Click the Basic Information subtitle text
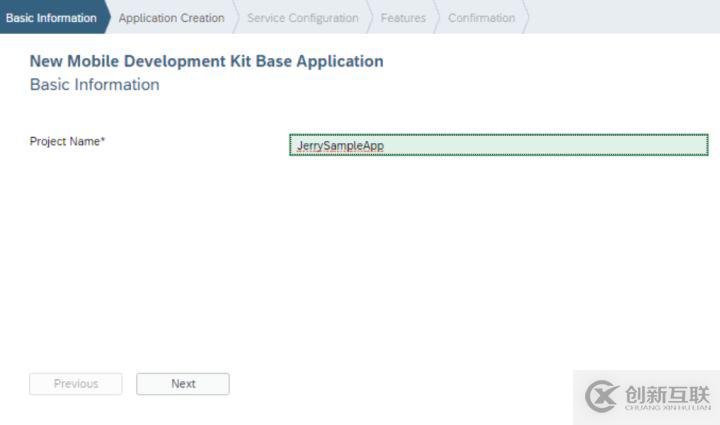The width and height of the screenshot is (720, 425). click(94, 85)
